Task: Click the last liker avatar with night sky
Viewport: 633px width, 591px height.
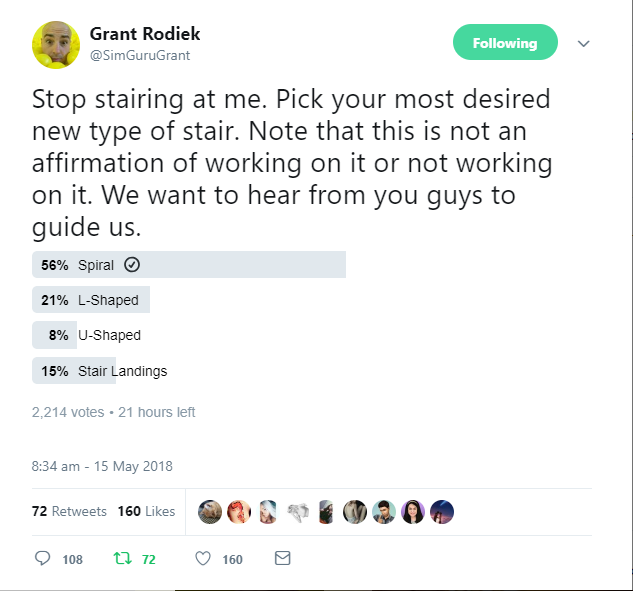Action: (442, 512)
